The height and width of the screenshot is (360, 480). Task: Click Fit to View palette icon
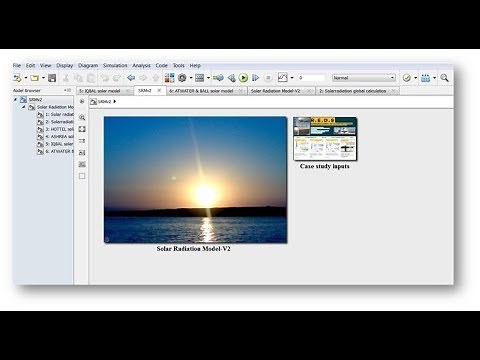(82, 129)
